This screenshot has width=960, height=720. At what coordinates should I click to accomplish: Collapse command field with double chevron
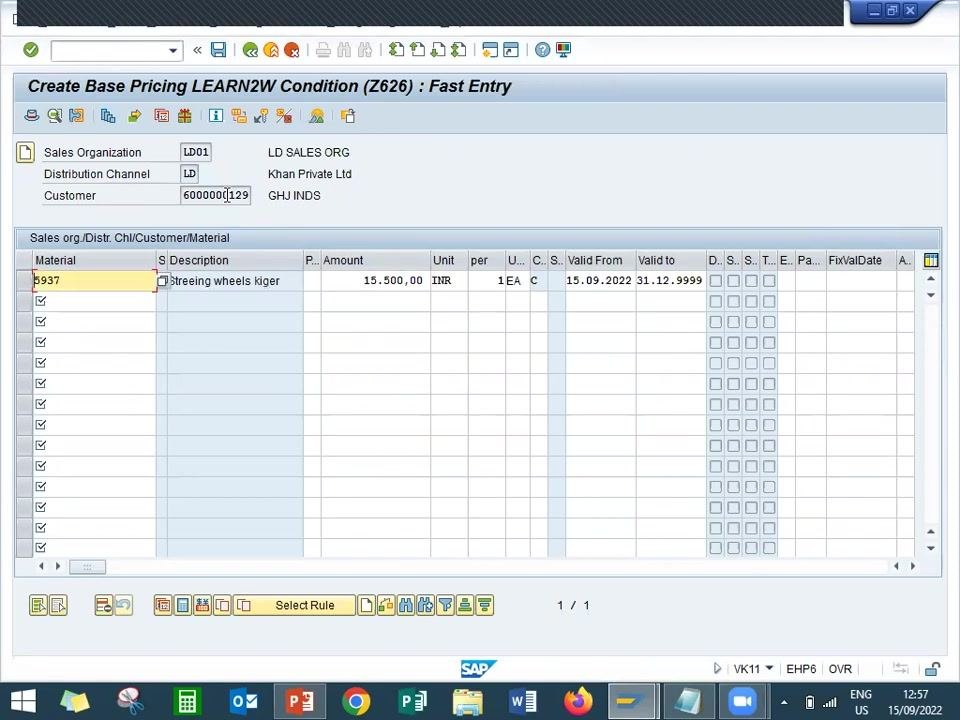click(x=197, y=50)
